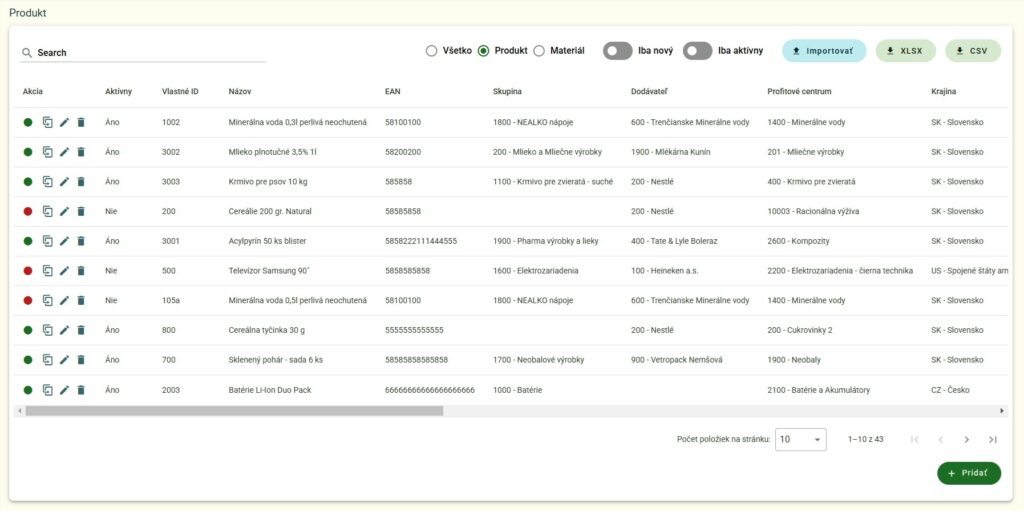Click edit pencil for Minerálna voda 0,3l row
The image size is (1024, 511).
[64, 123]
